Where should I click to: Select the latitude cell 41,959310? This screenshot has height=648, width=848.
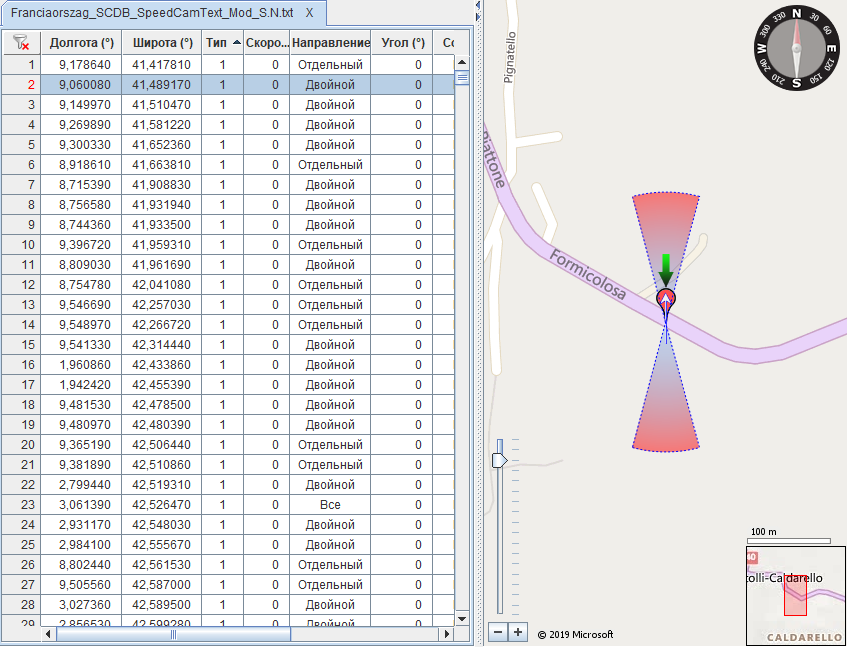click(x=162, y=245)
